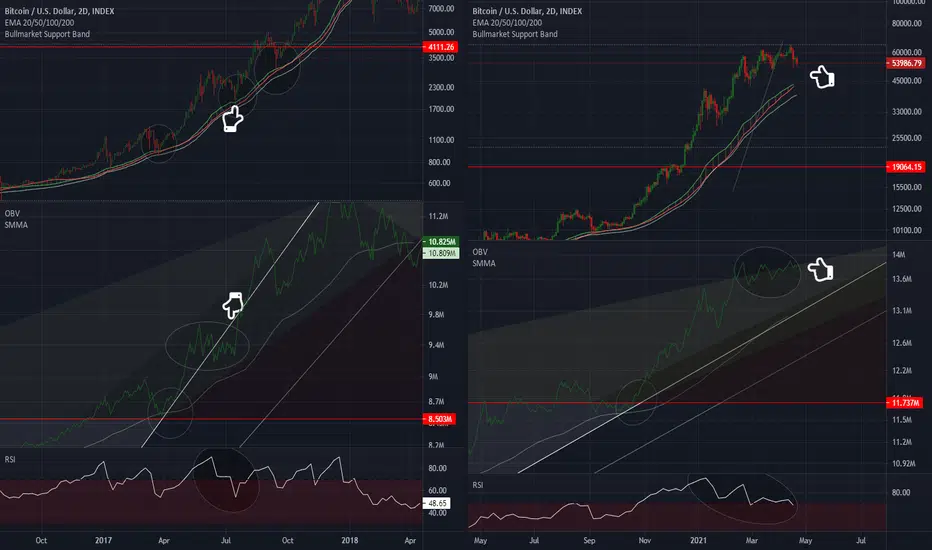Click the 1700.00 price axis label
This screenshot has width=932, height=550.
441,109
